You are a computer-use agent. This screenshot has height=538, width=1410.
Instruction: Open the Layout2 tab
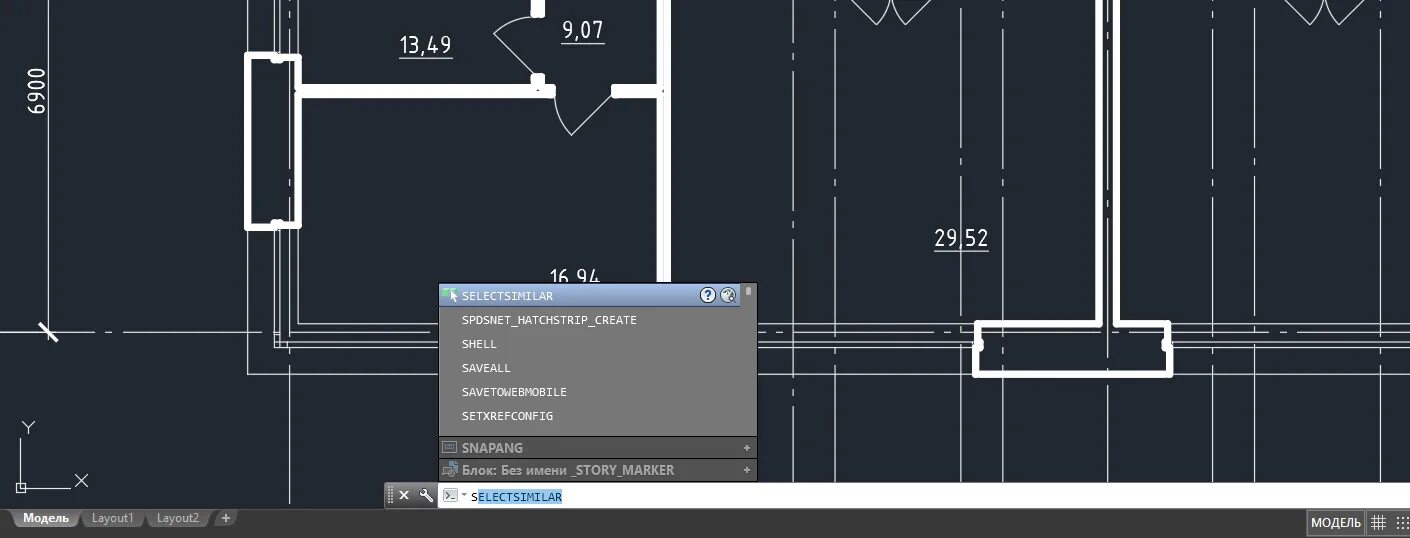click(178, 518)
